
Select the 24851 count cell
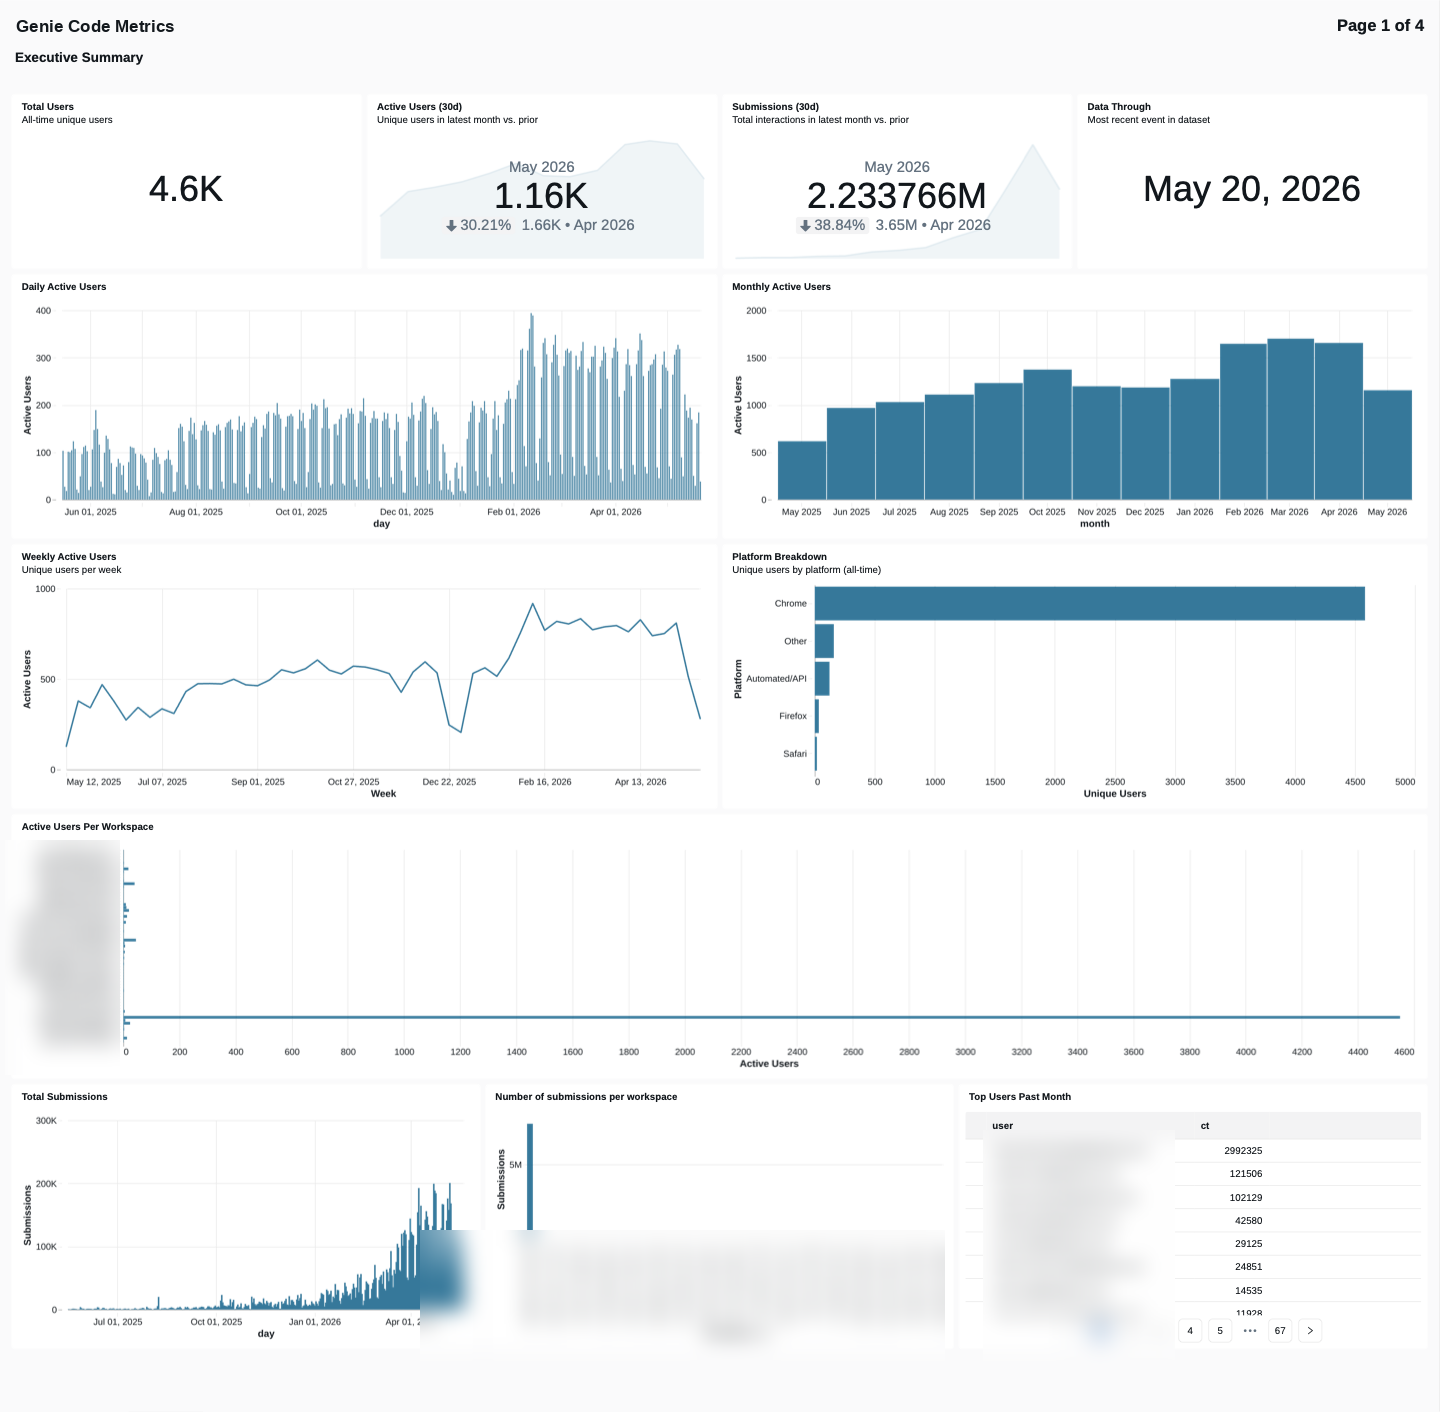pos(1249,1267)
